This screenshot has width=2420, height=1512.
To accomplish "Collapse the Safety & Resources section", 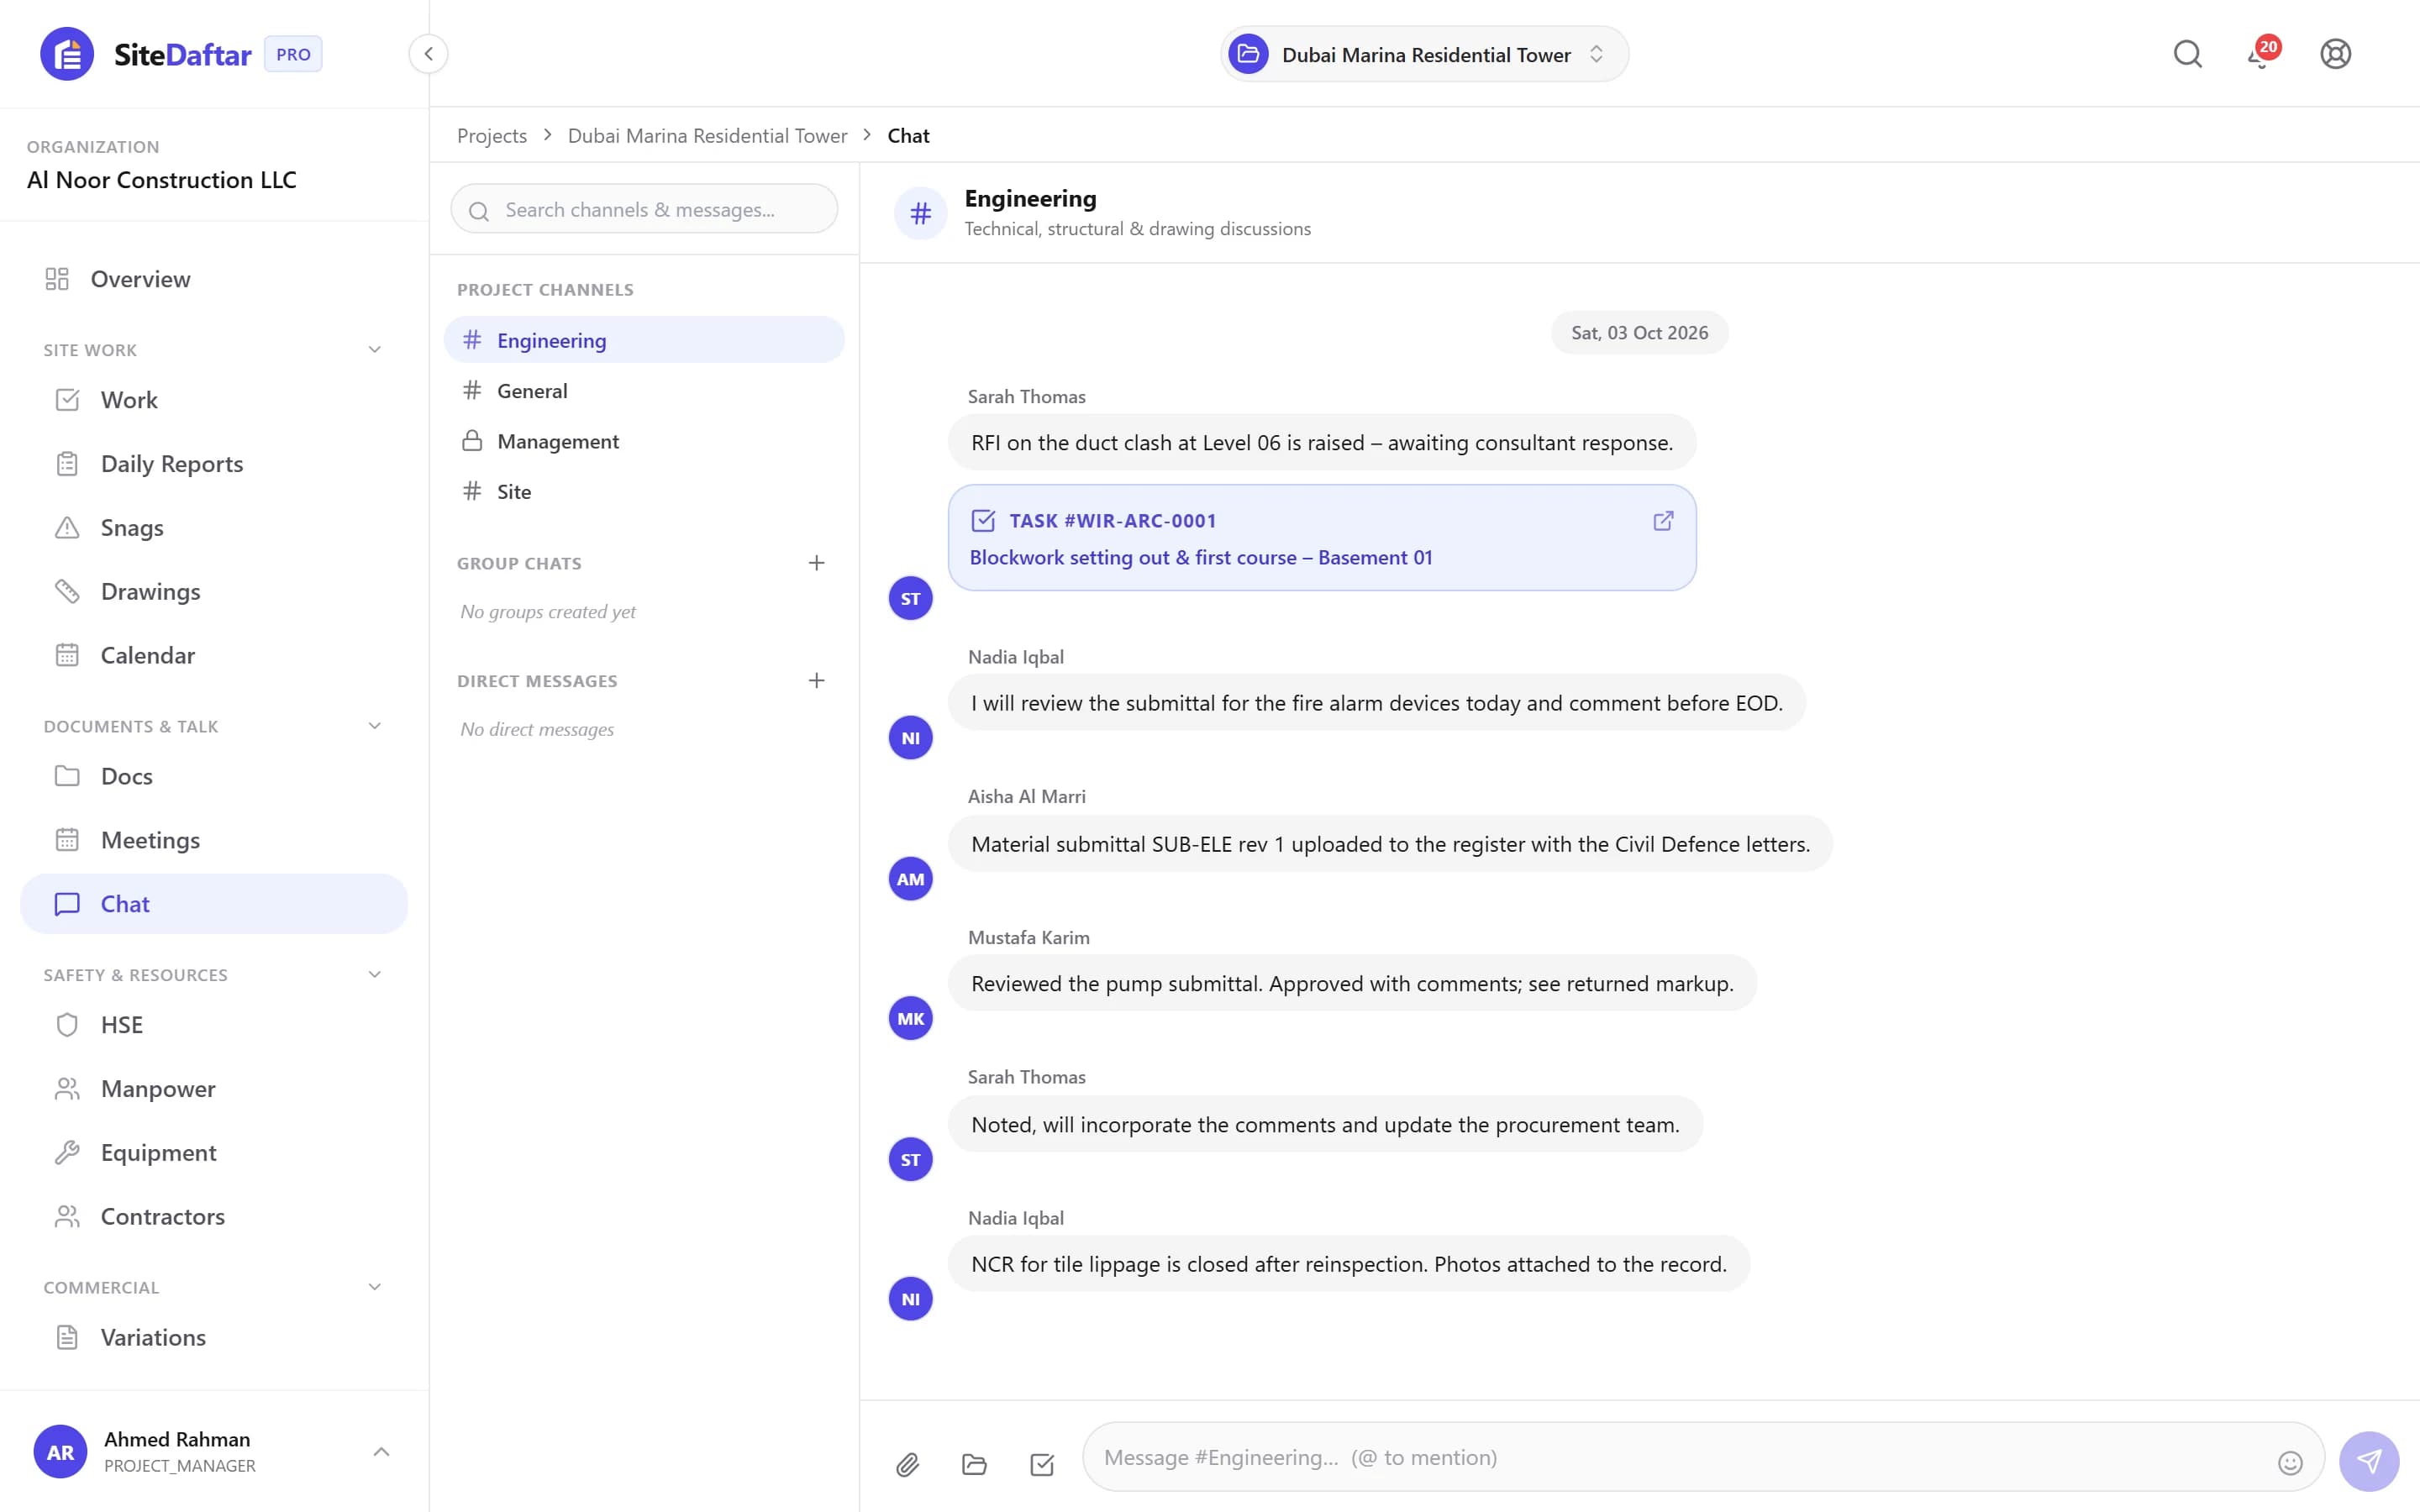I will (374, 975).
